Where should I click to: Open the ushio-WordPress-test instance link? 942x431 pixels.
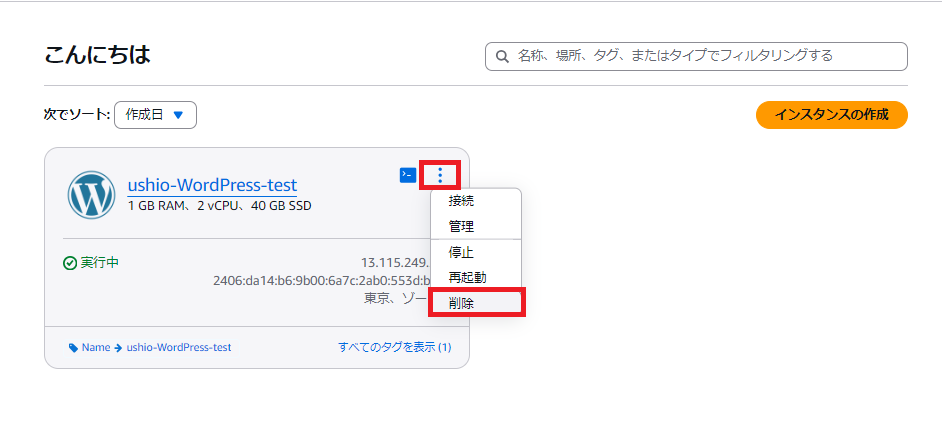[x=212, y=185]
